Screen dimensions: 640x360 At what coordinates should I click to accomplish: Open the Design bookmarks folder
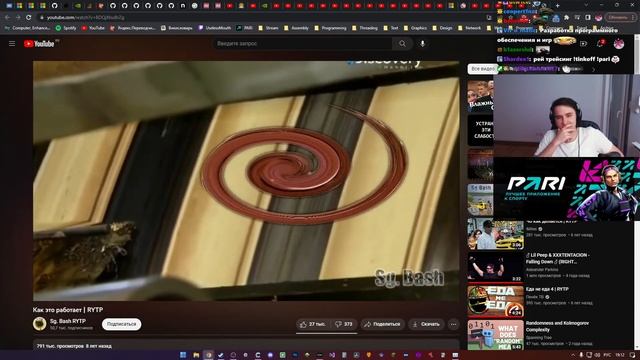point(442,28)
